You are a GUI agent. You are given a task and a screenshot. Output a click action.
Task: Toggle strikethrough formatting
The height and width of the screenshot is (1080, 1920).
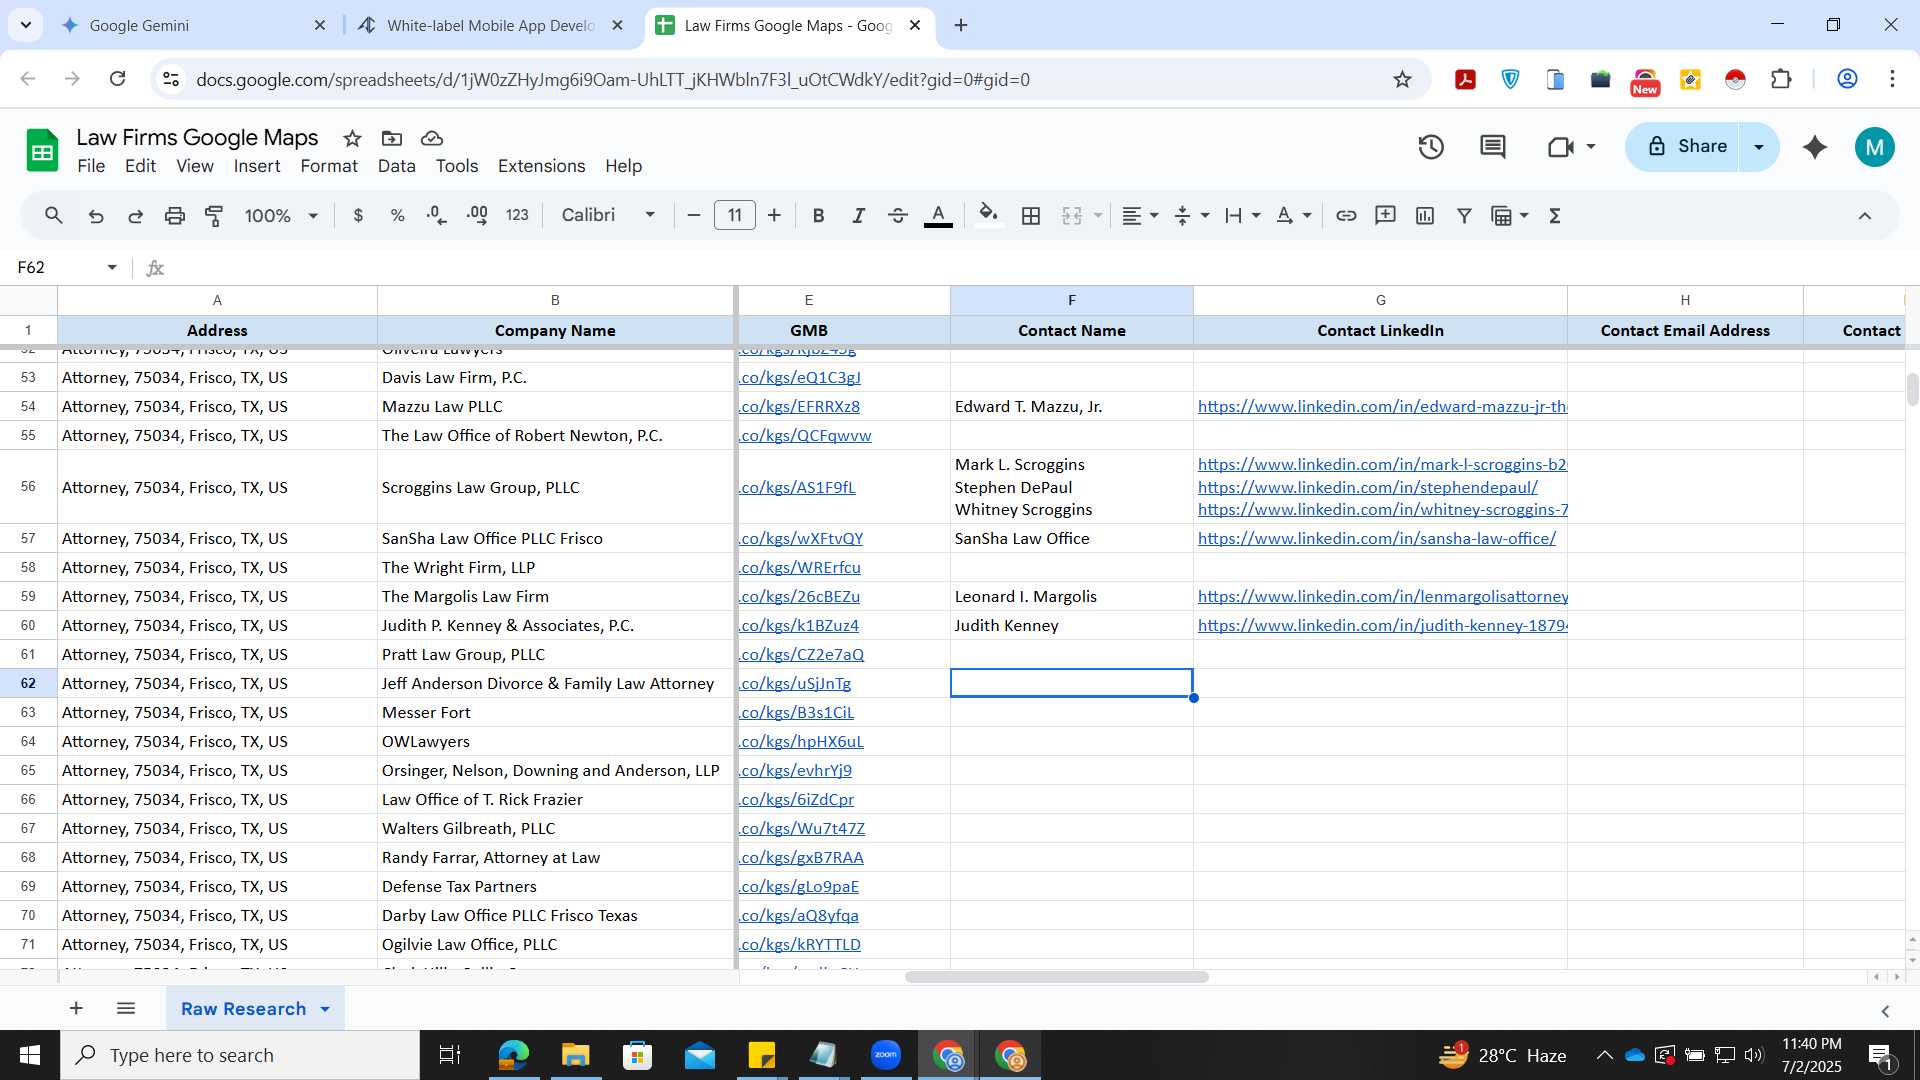(x=898, y=215)
